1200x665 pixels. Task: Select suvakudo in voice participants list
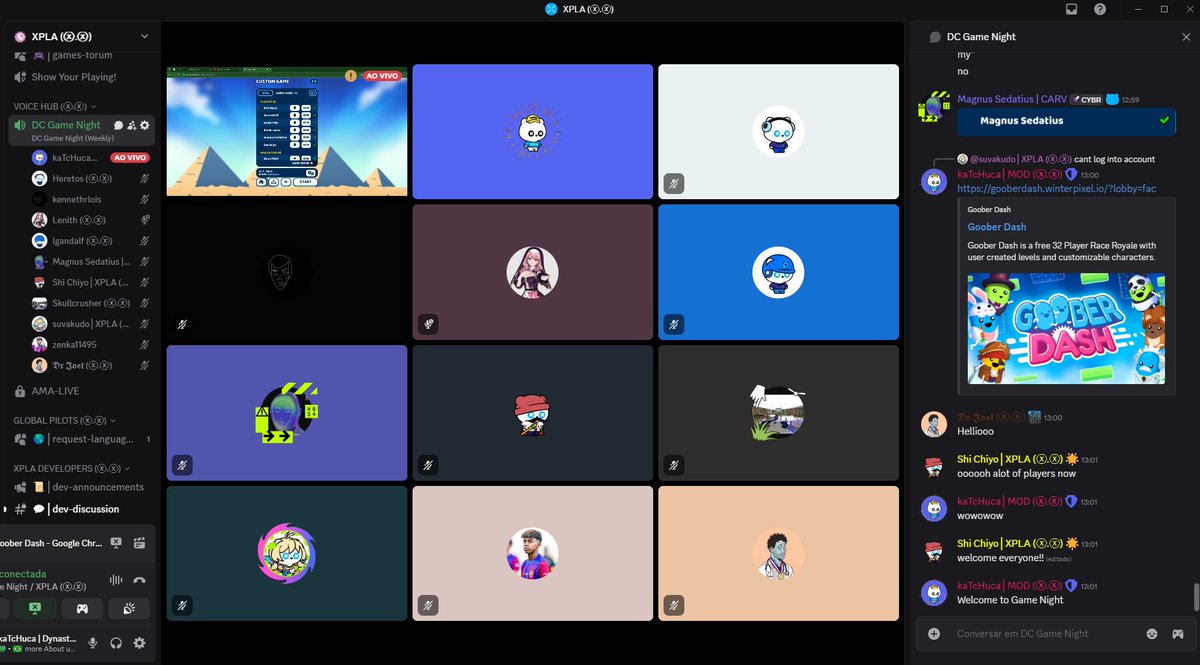coord(91,324)
